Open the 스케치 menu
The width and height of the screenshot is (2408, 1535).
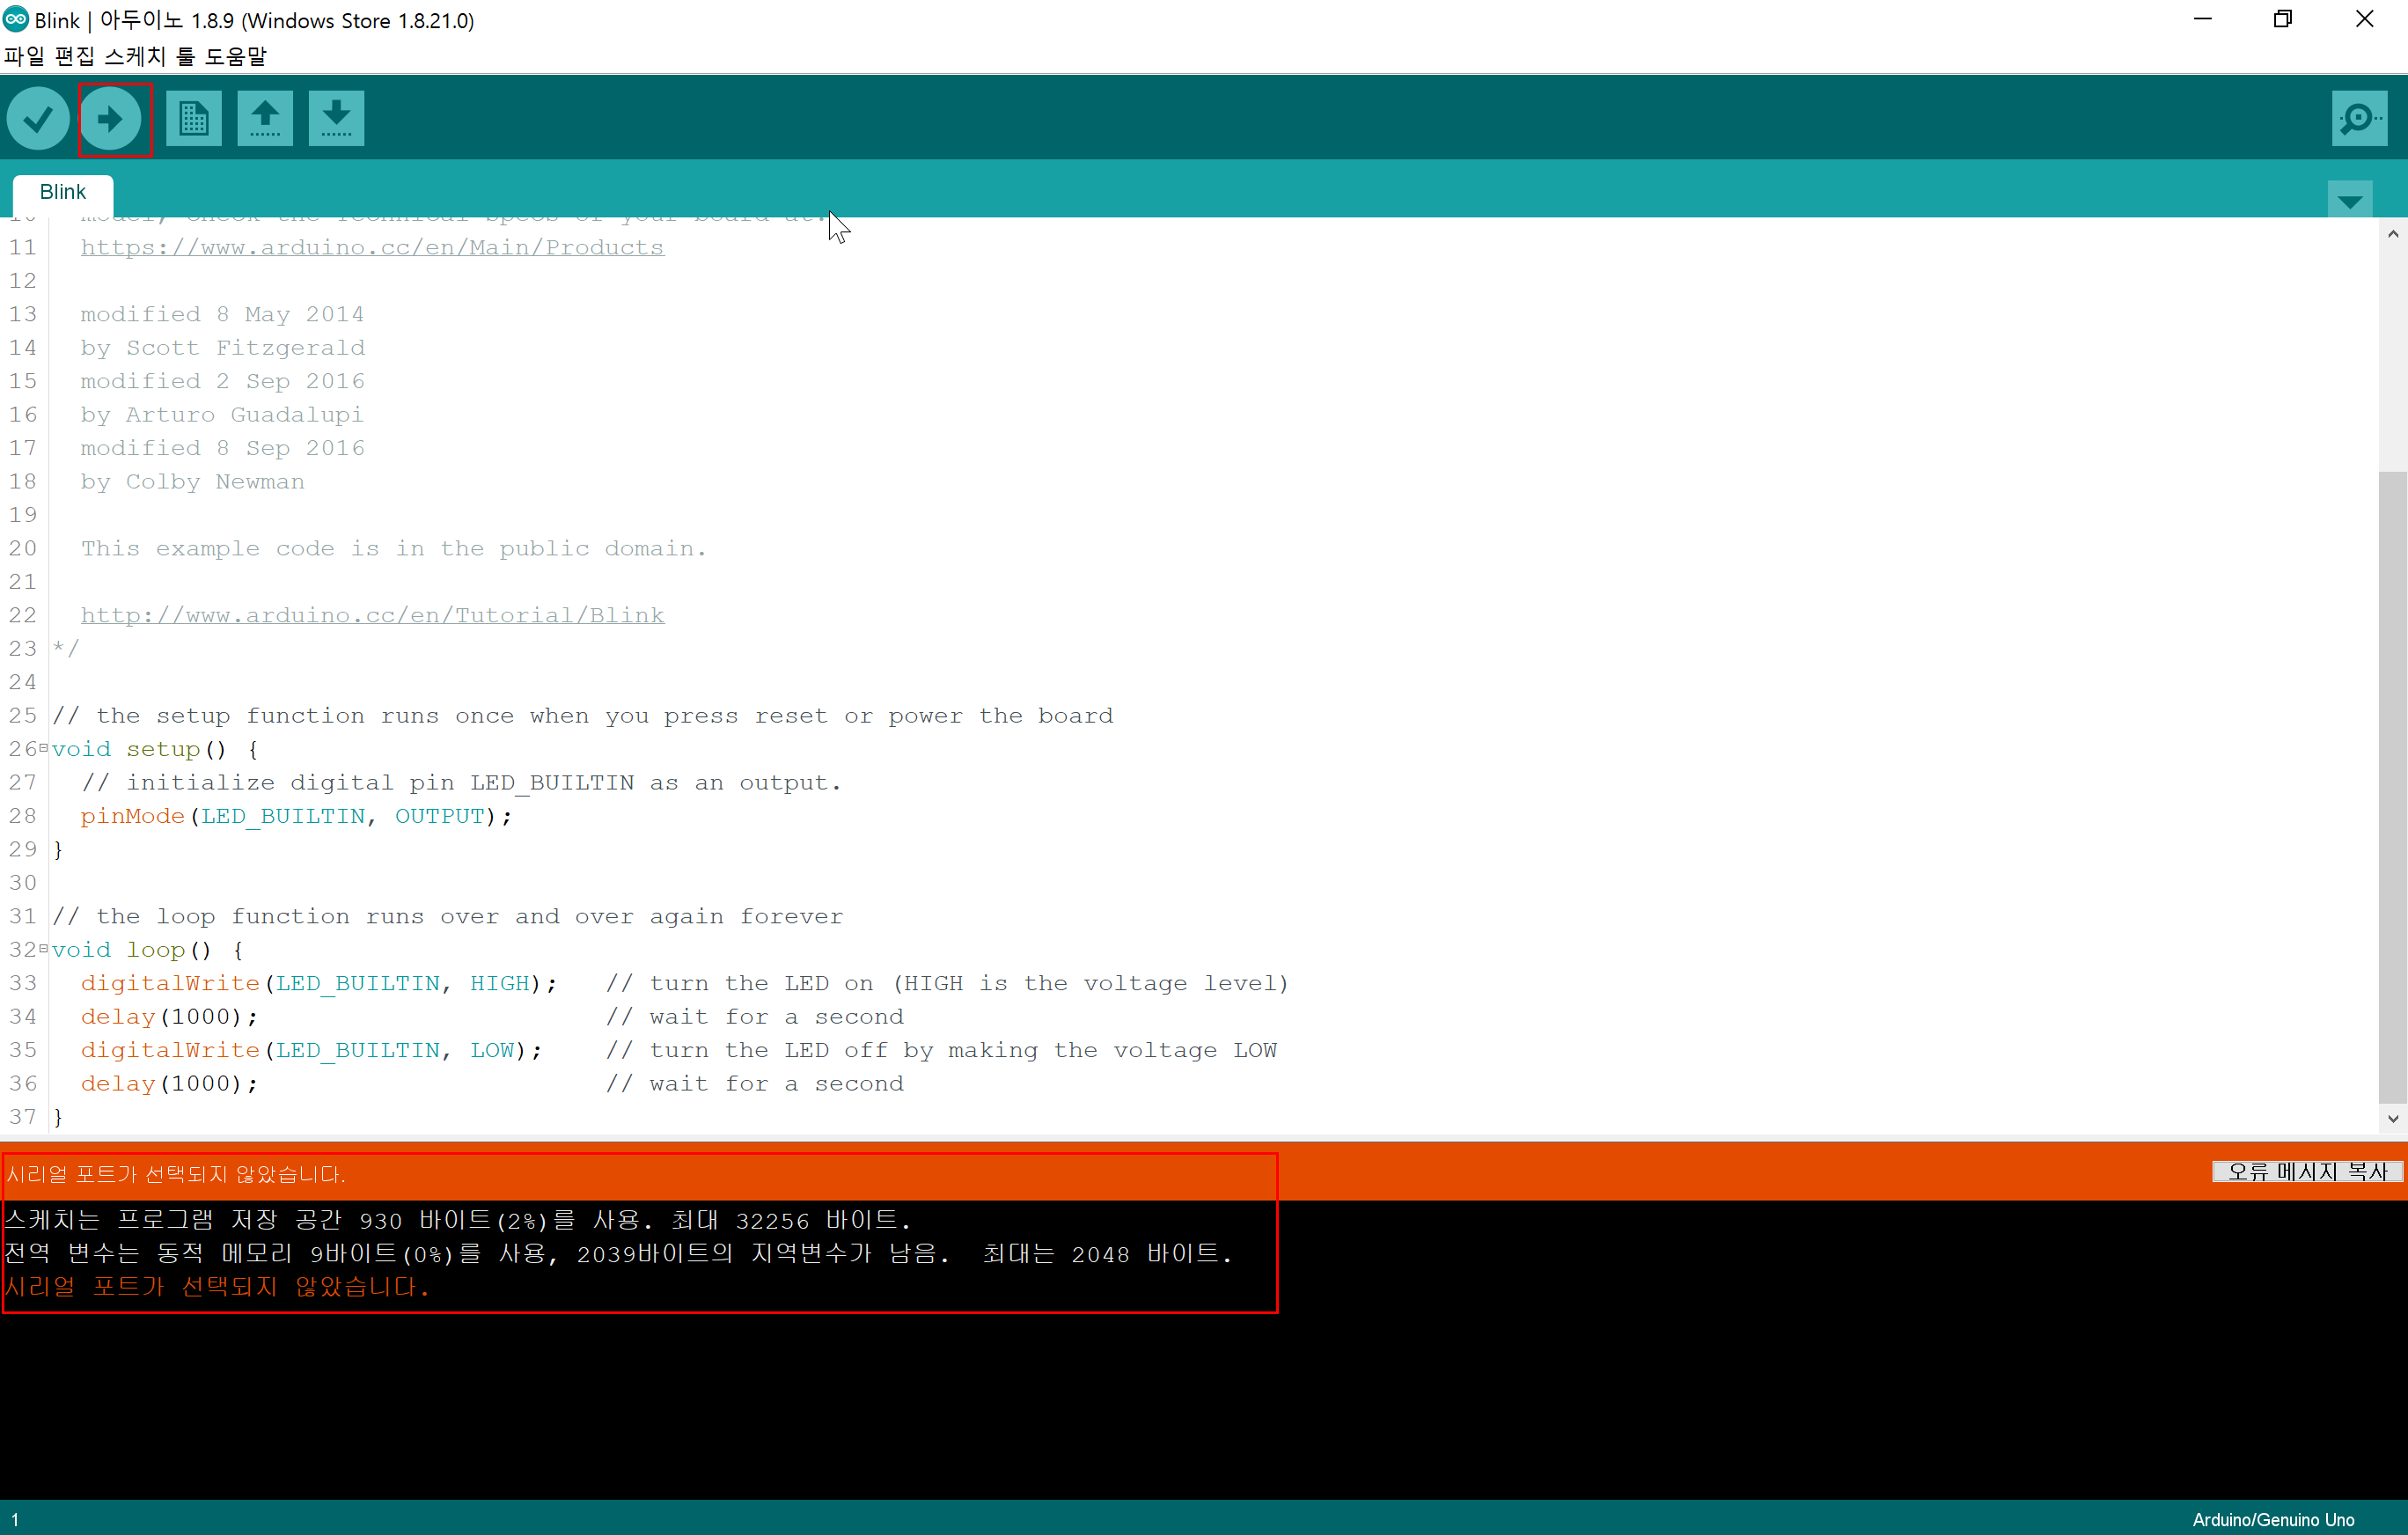135,56
